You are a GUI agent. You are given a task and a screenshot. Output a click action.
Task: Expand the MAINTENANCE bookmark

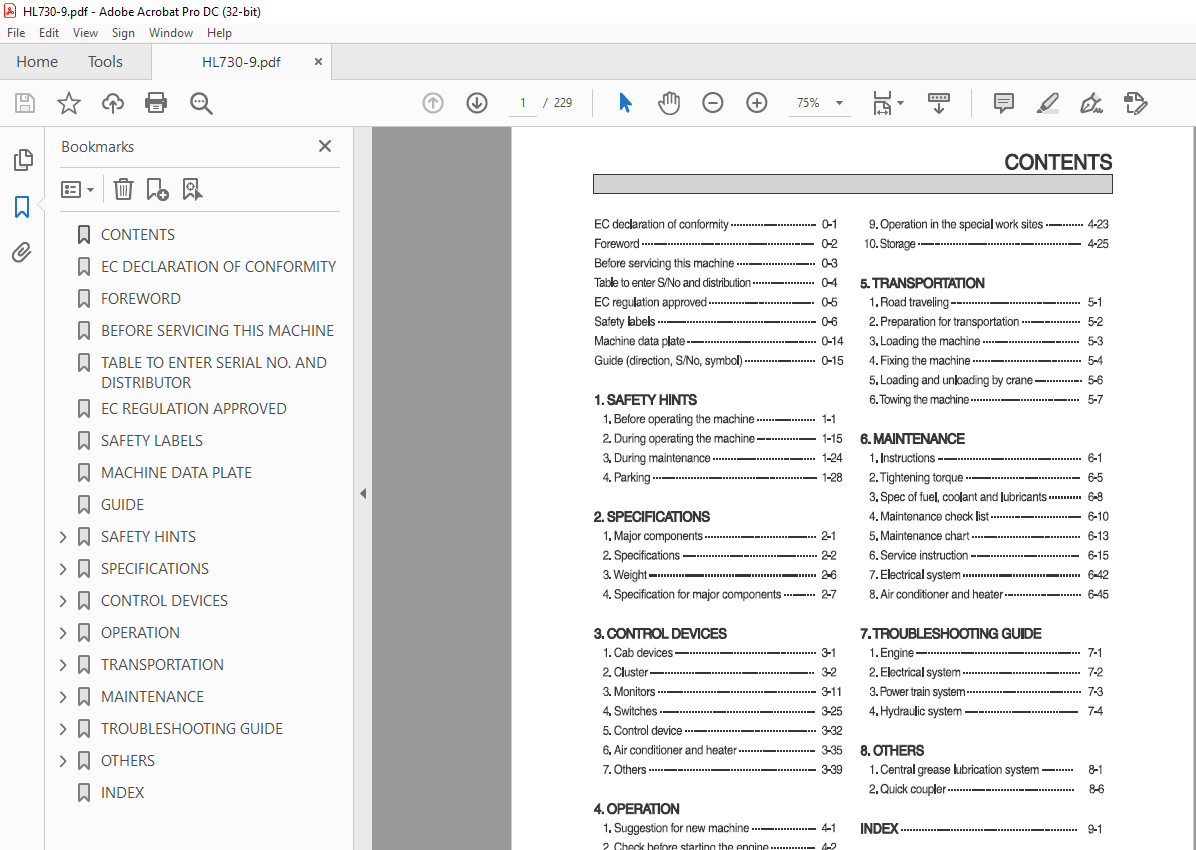63,697
